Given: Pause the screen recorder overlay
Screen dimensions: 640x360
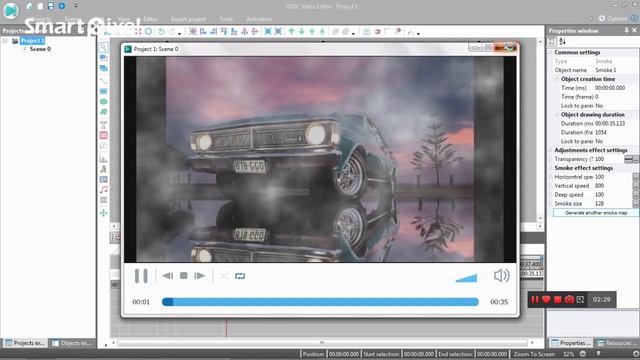Looking at the screenshot, I should point(535,300).
